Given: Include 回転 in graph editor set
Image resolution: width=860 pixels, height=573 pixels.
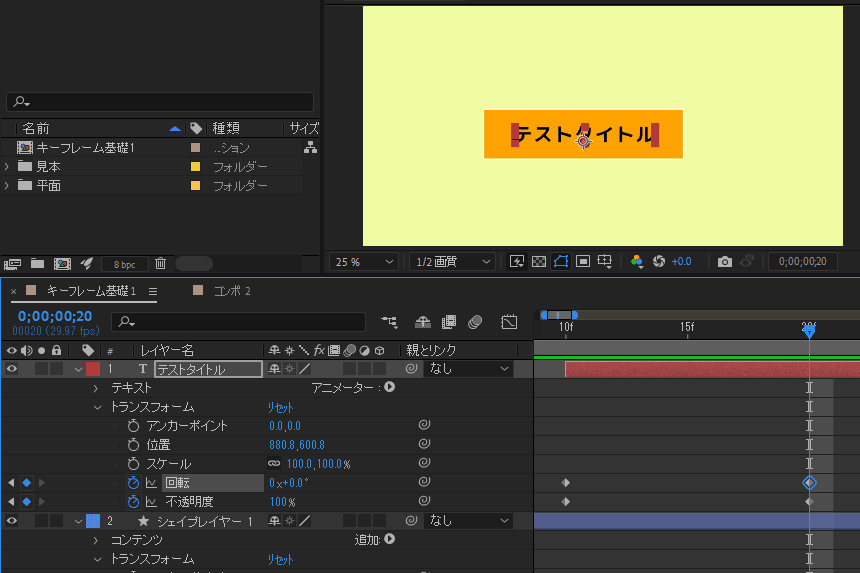Looking at the screenshot, I should pos(151,483).
